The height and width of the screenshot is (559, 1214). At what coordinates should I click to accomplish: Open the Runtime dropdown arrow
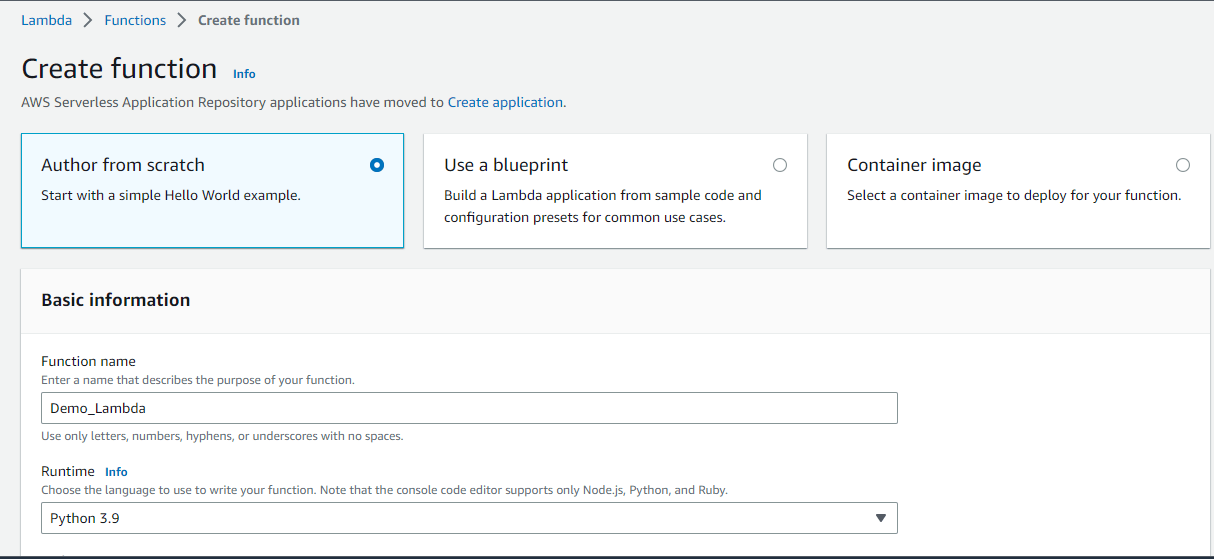click(880, 518)
